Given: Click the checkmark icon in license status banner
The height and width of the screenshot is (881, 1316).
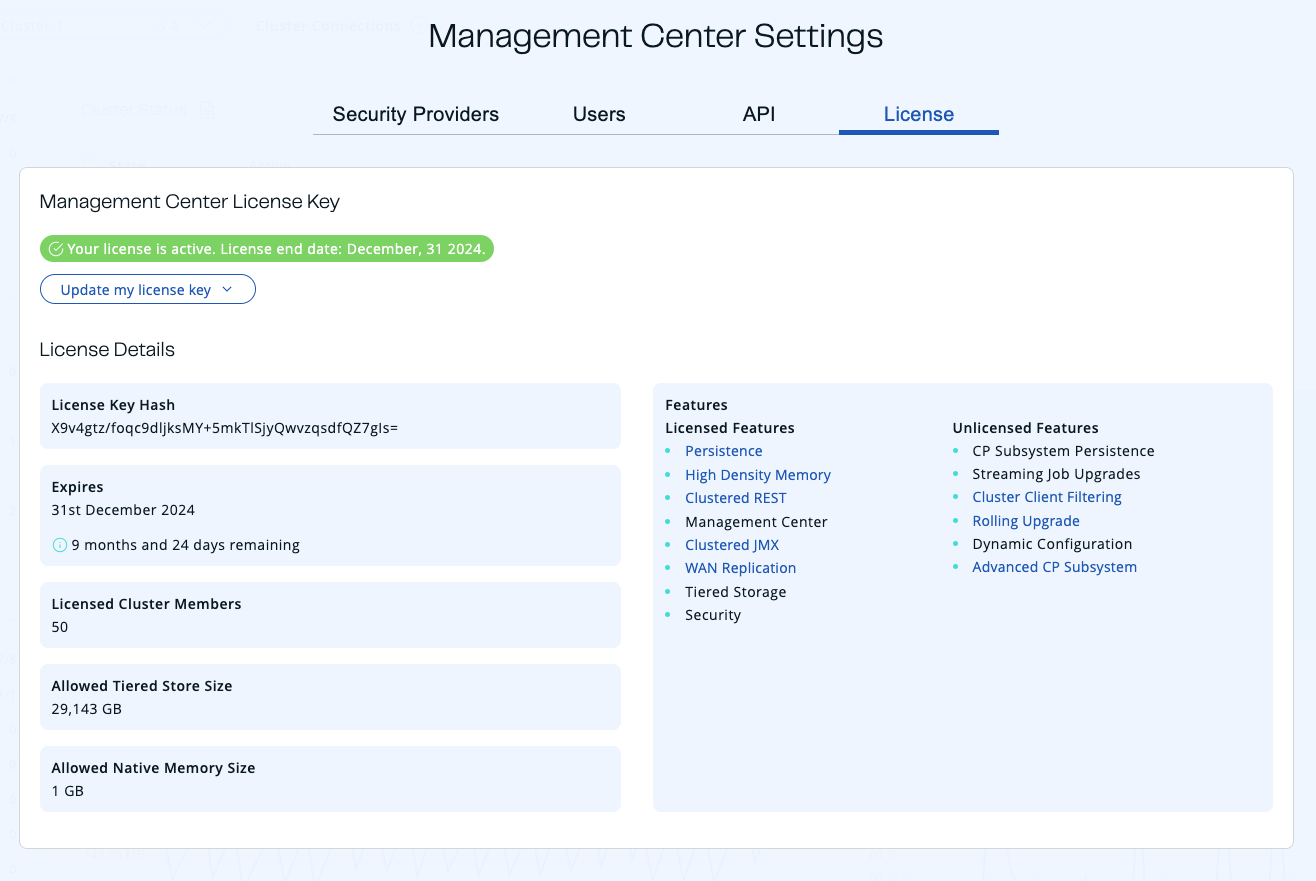Looking at the screenshot, I should coord(55,248).
